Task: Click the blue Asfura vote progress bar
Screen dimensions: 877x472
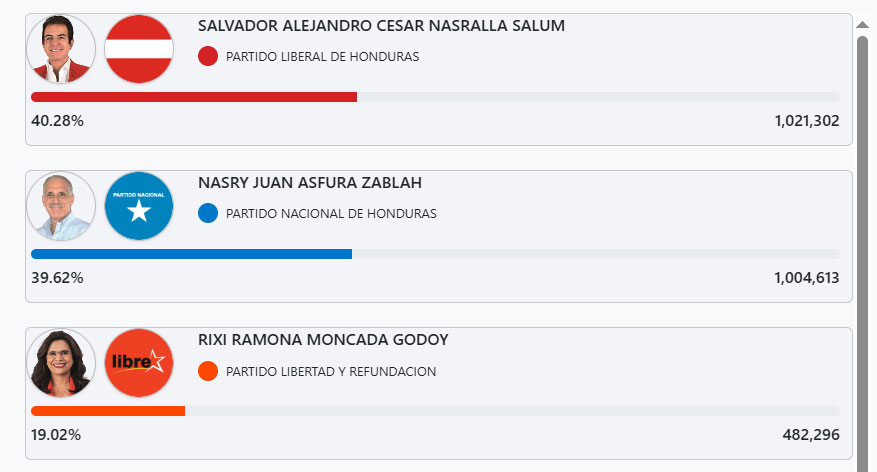Action: tap(191, 254)
